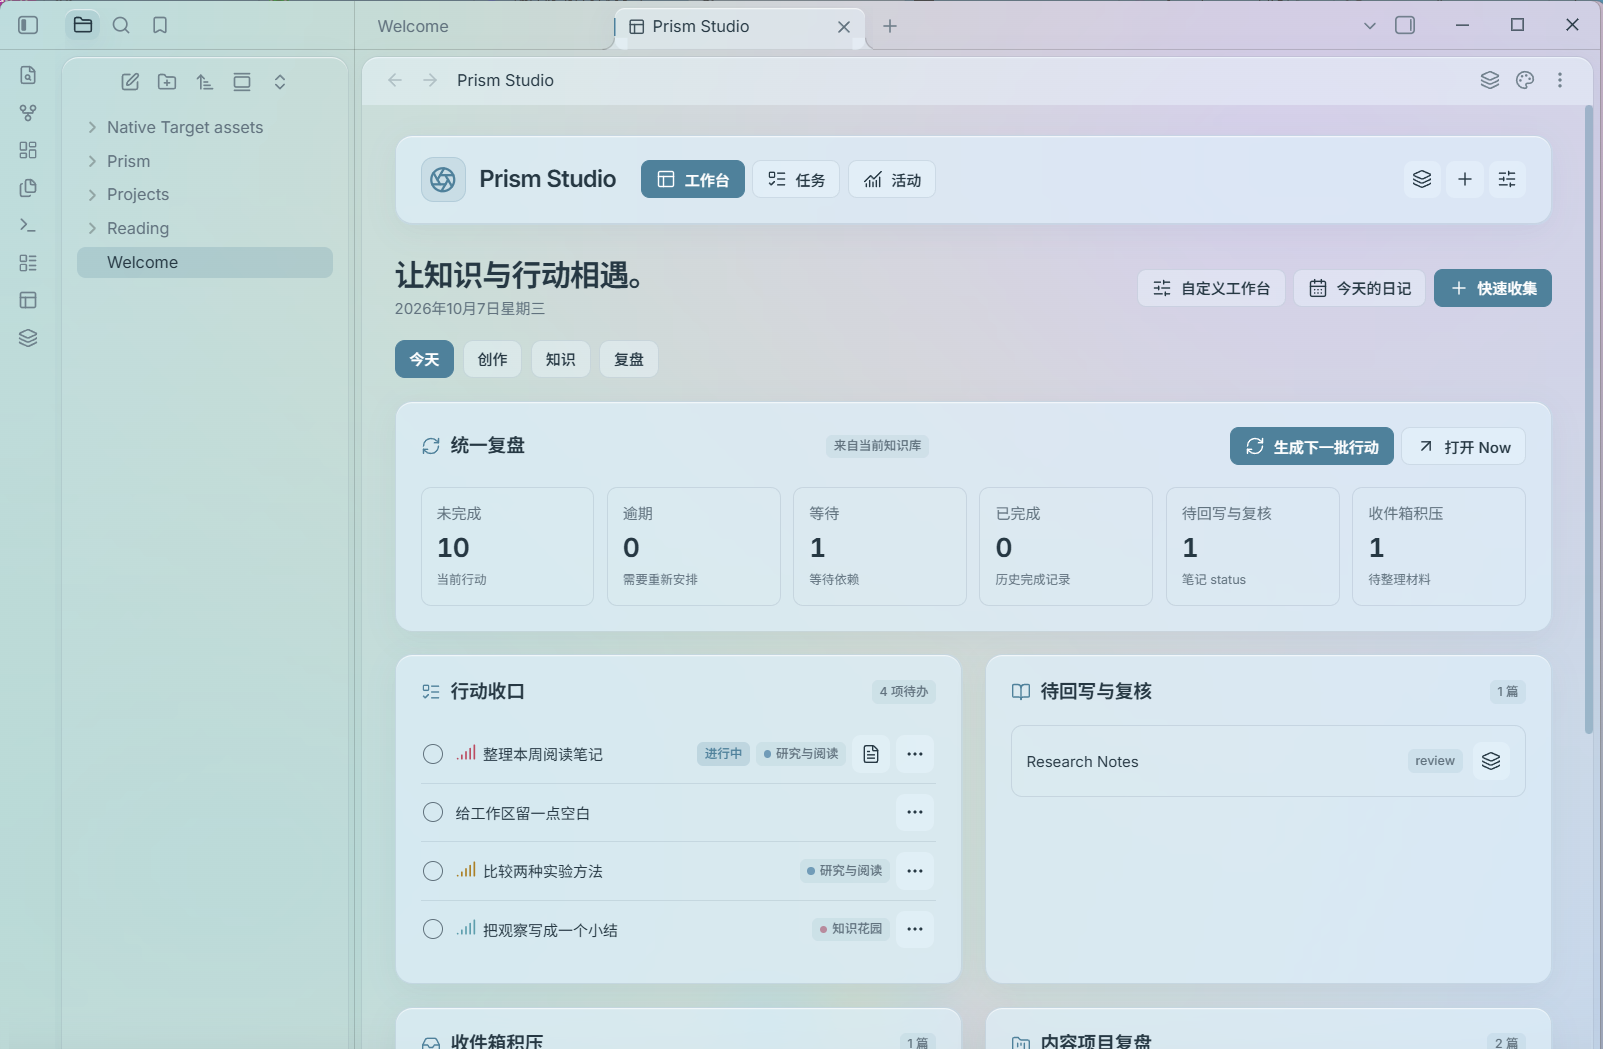1603x1049 pixels.
Task: Create a new note icon
Action: 130,82
